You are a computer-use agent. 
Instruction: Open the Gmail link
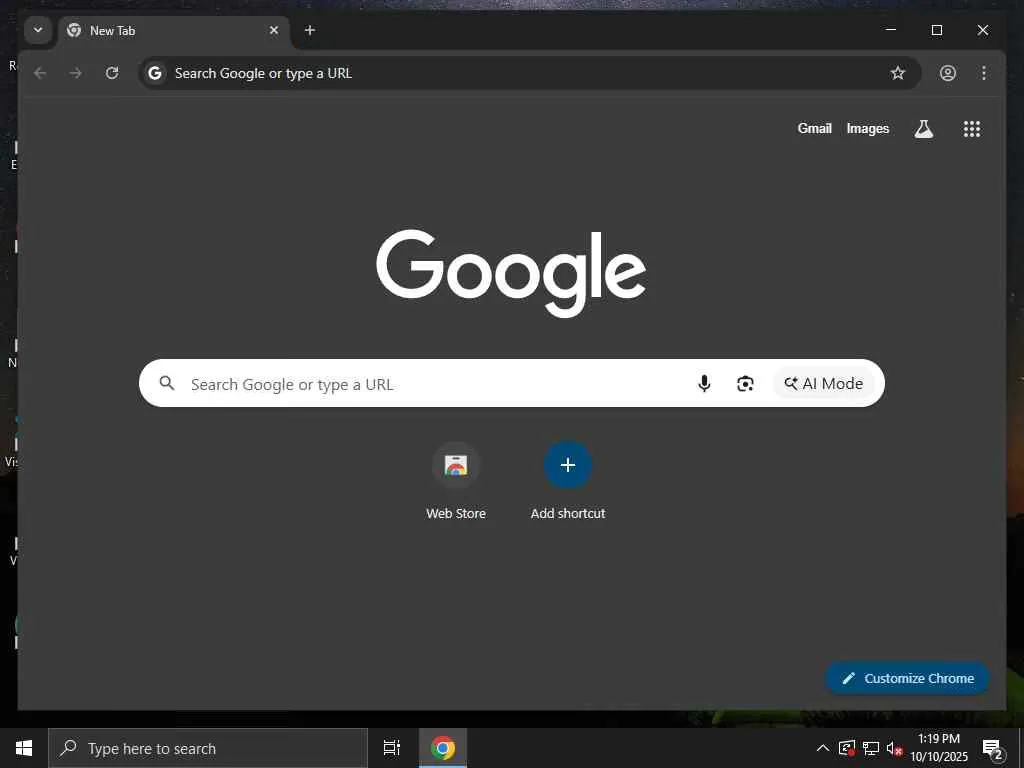click(x=814, y=129)
